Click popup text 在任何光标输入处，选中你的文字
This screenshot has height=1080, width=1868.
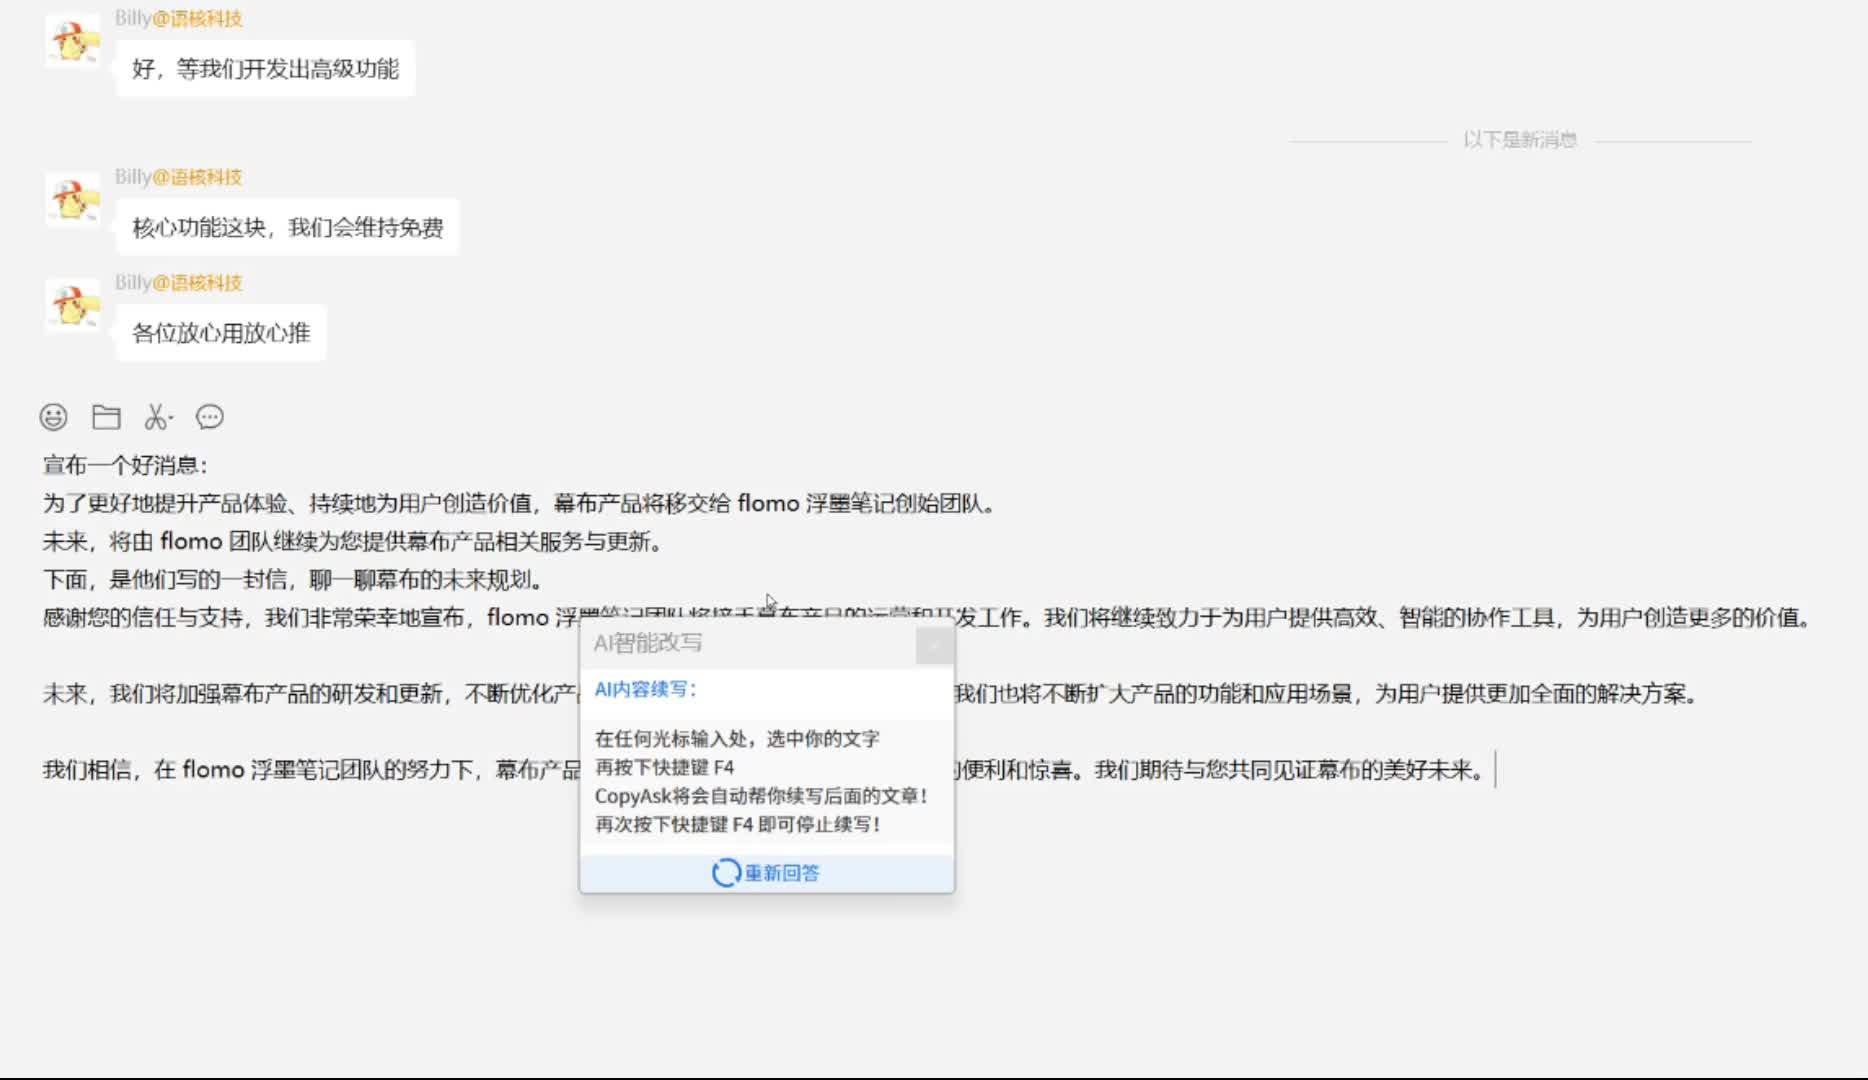point(737,739)
